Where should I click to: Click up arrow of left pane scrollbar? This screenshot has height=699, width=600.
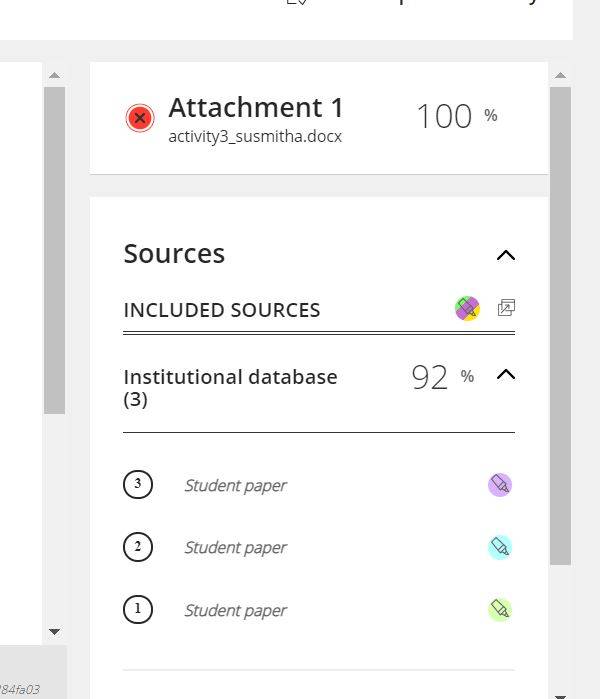point(54,75)
